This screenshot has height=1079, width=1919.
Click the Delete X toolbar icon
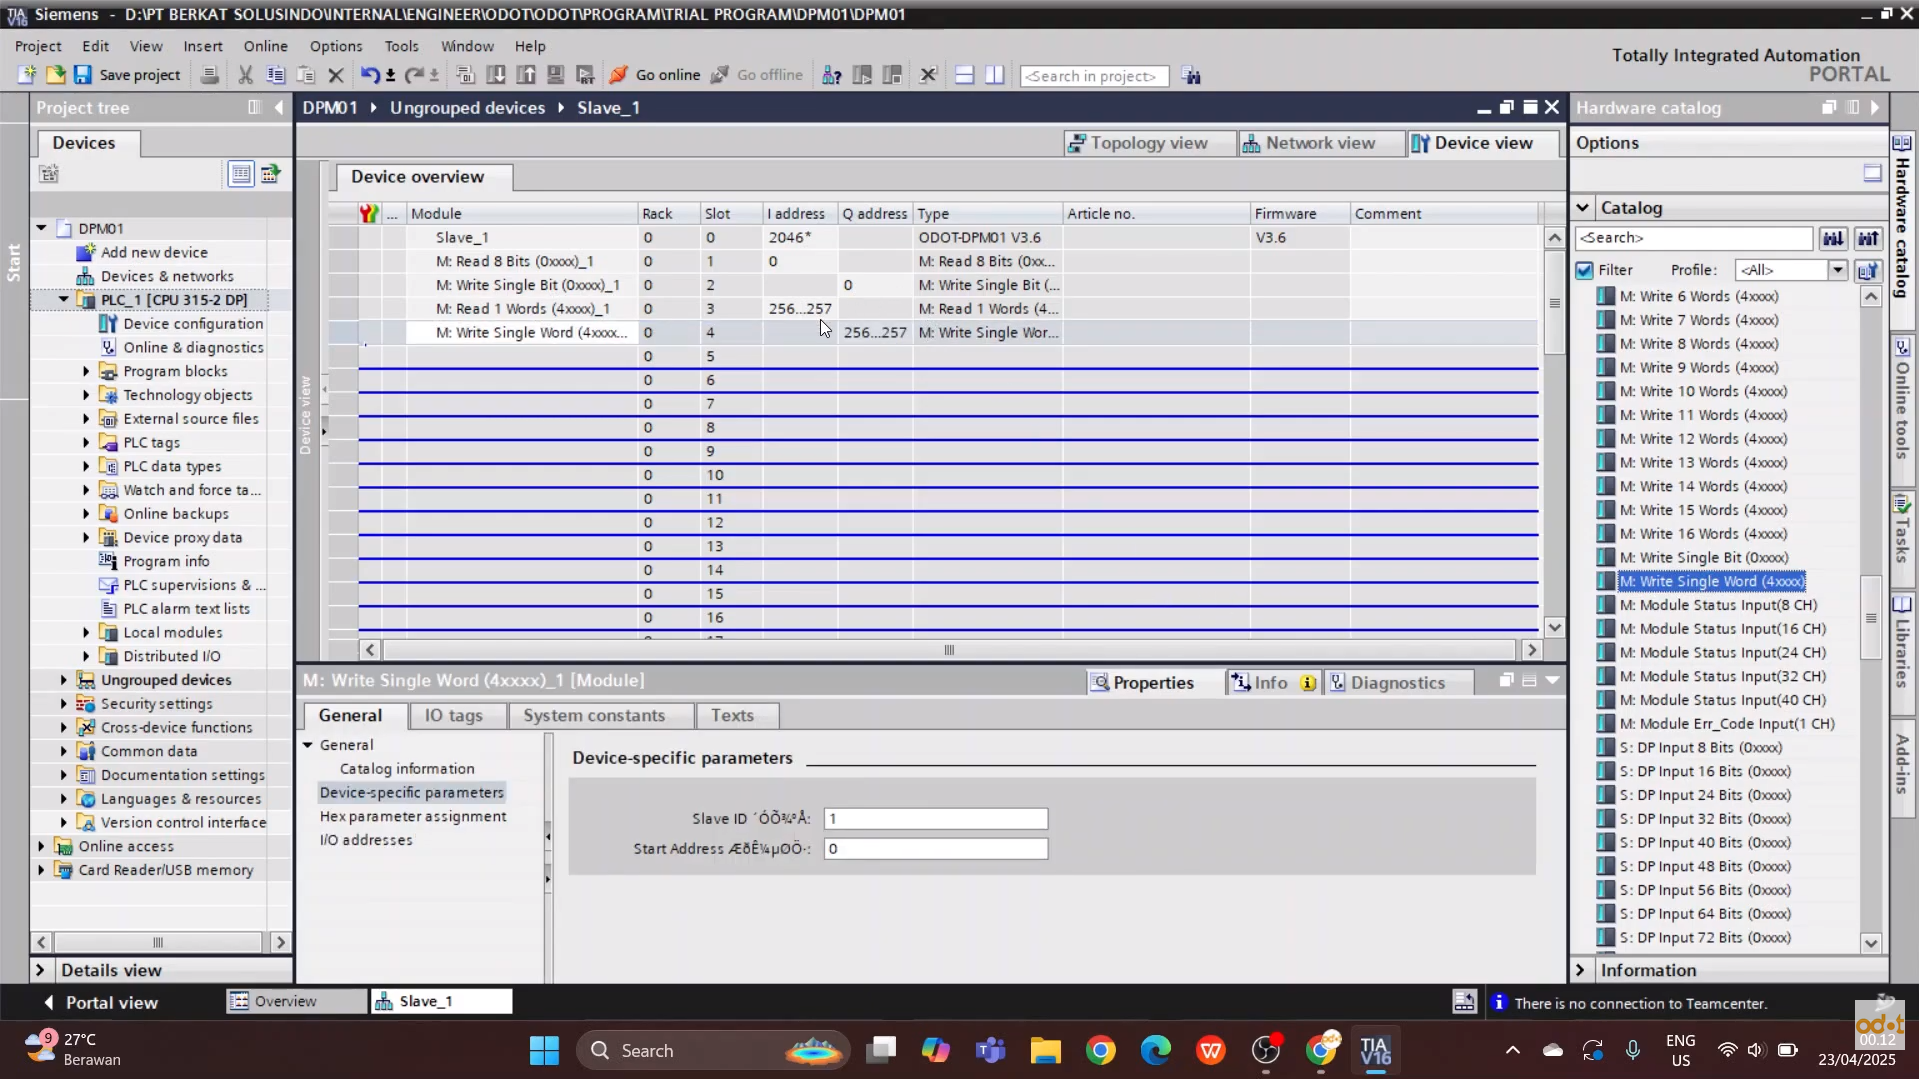coord(336,75)
